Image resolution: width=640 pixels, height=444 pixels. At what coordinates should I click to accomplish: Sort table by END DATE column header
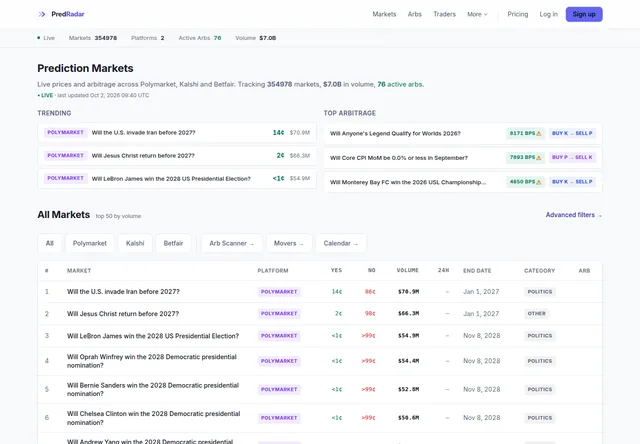(x=477, y=271)
